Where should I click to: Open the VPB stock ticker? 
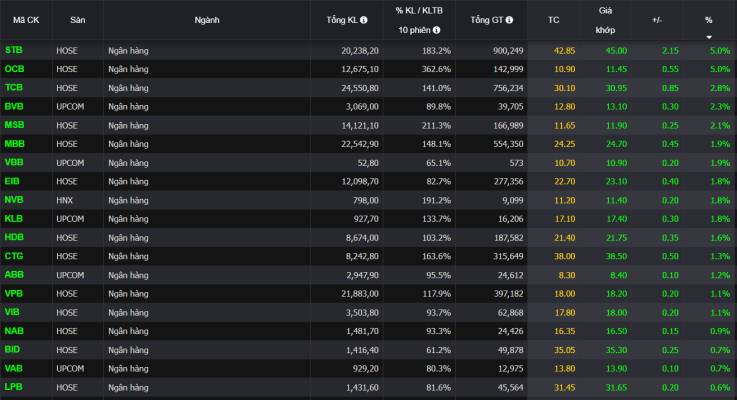click(14, 294)
